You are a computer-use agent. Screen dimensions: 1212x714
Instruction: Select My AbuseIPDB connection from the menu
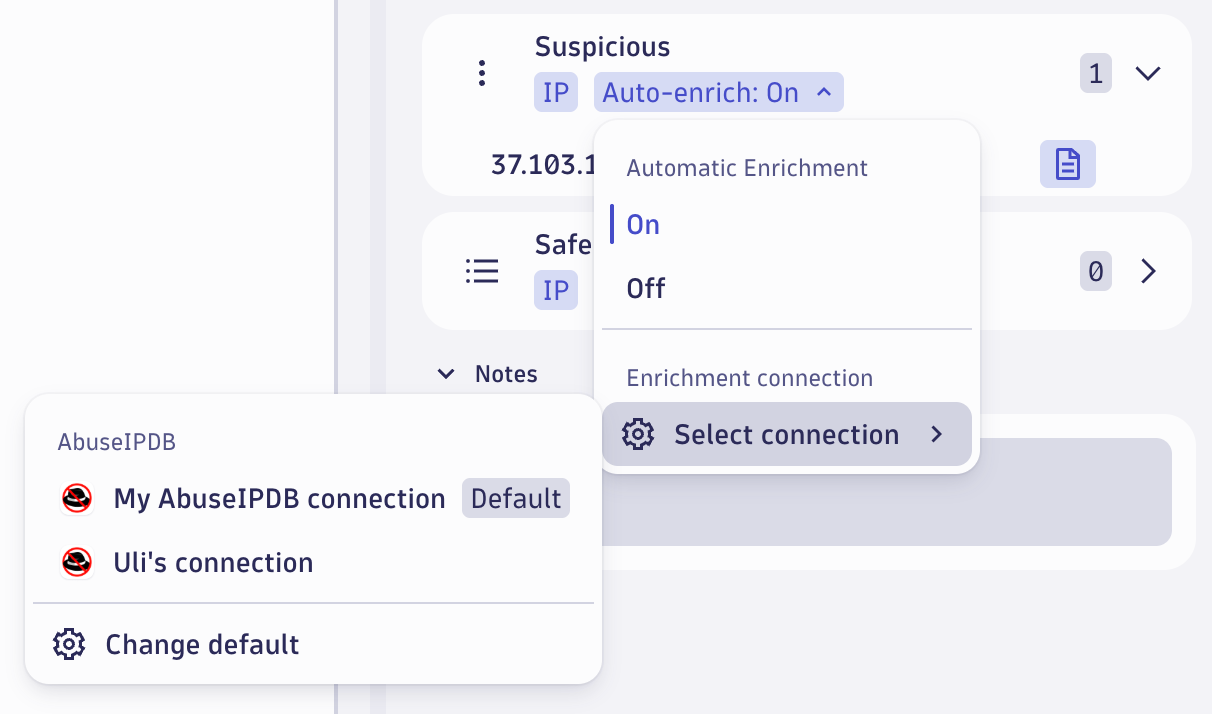pos(280,498)
